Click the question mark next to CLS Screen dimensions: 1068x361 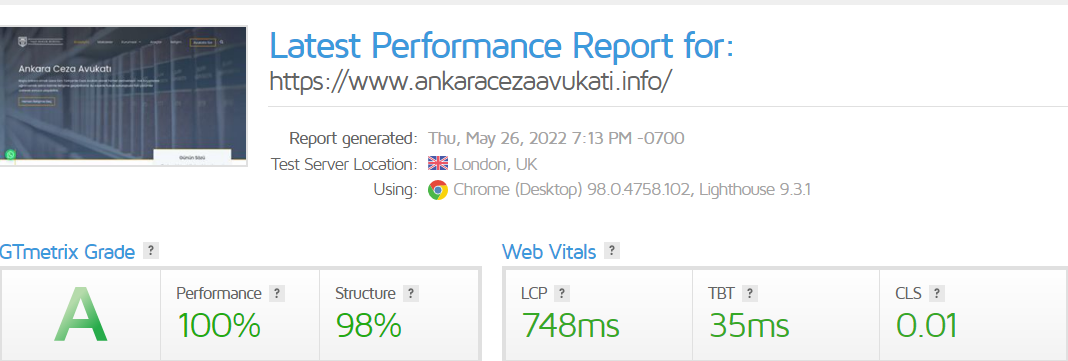[937, 294]
